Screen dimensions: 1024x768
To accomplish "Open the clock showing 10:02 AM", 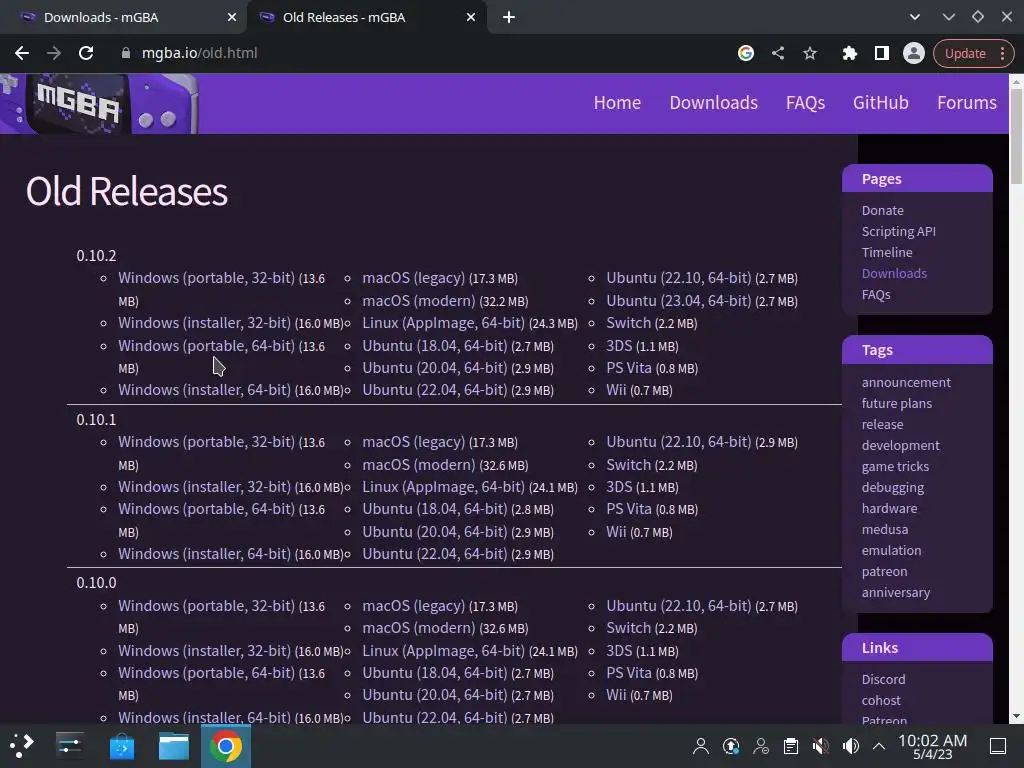I will tap(933, 746).
